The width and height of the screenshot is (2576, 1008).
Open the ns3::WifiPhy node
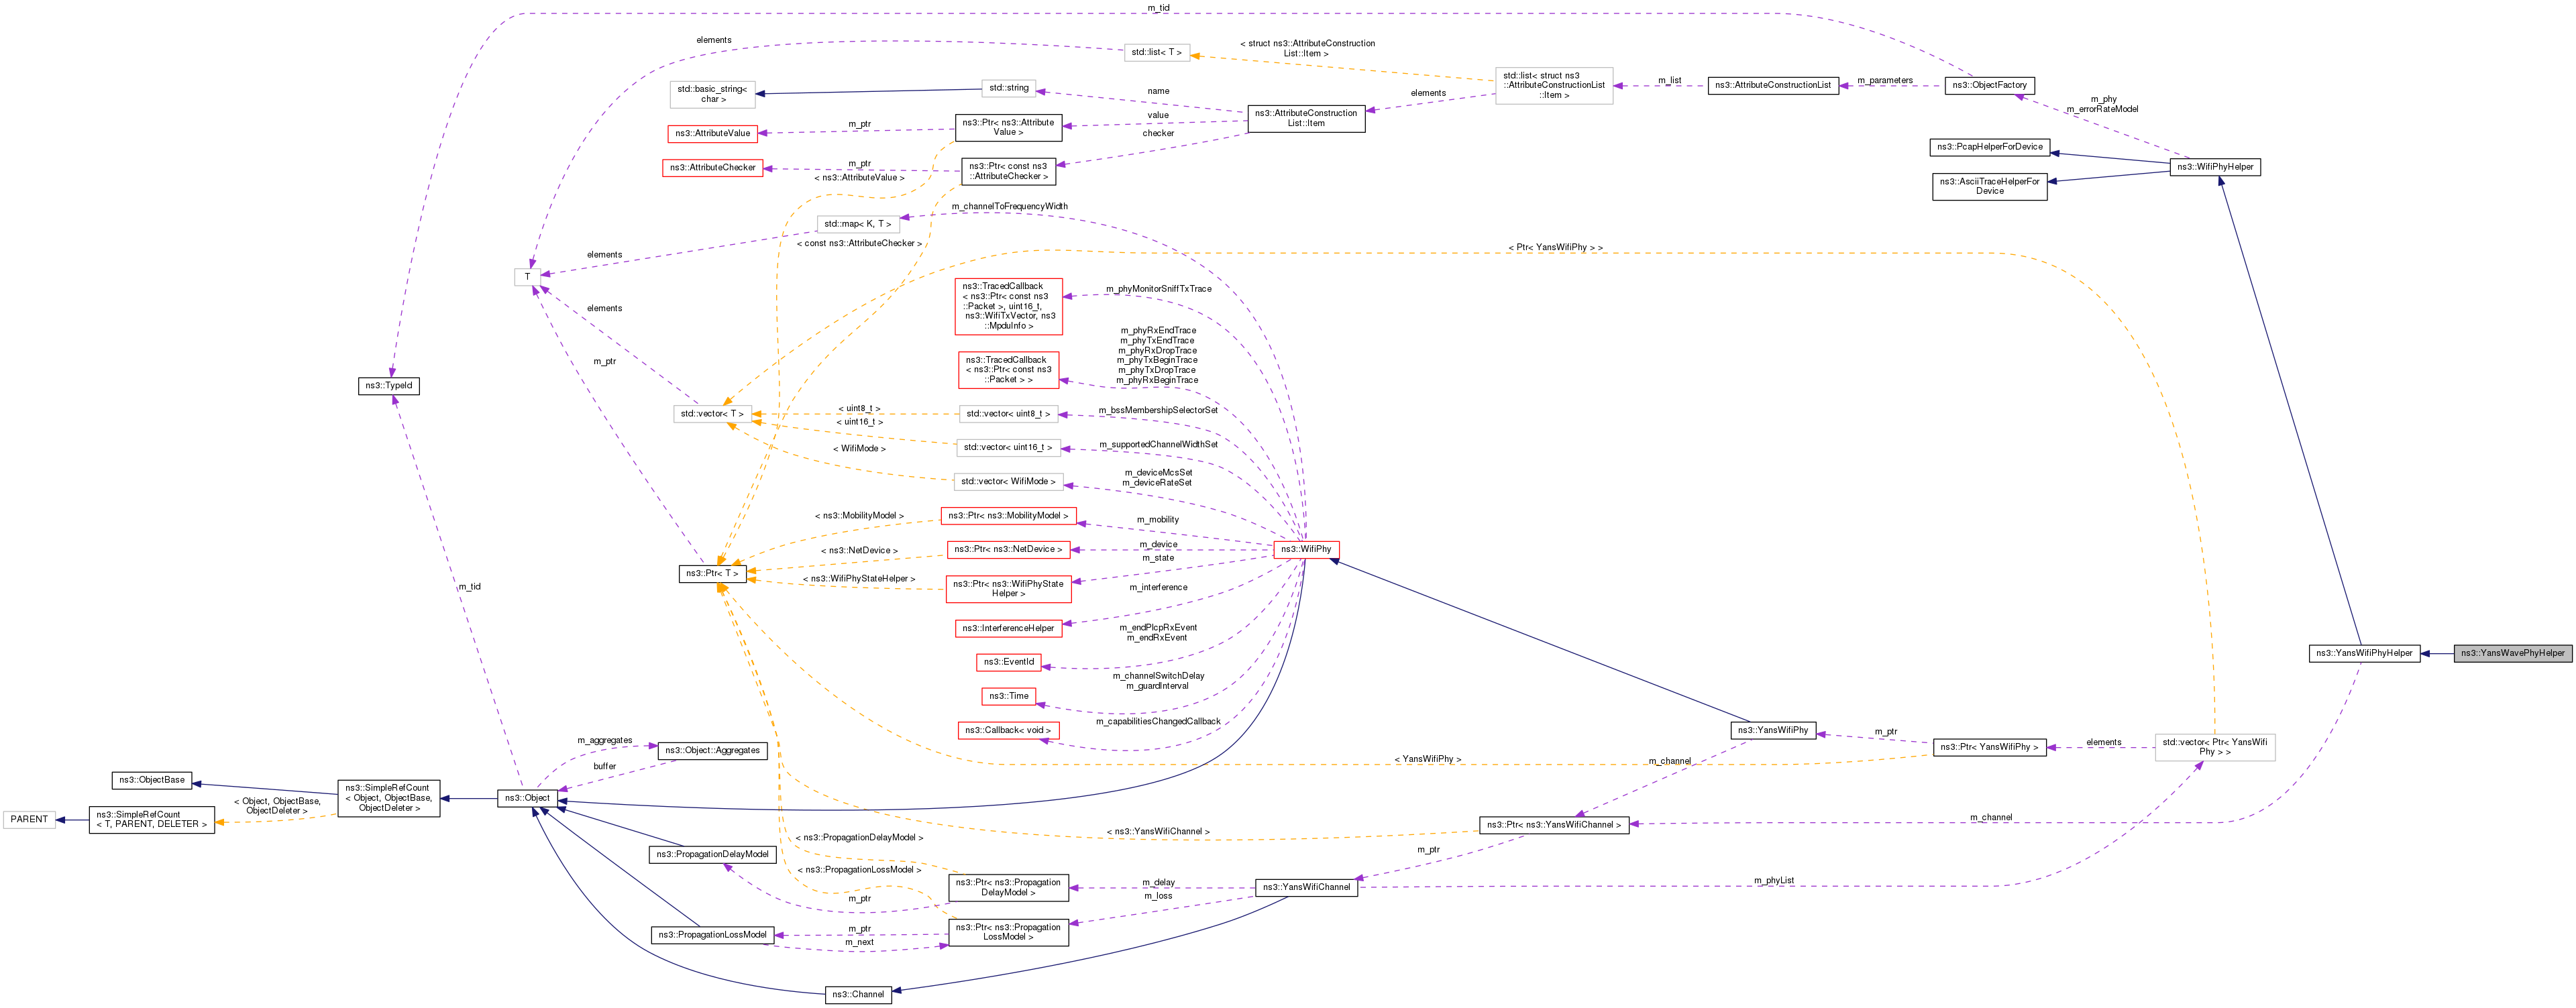tap(1306, 549)
